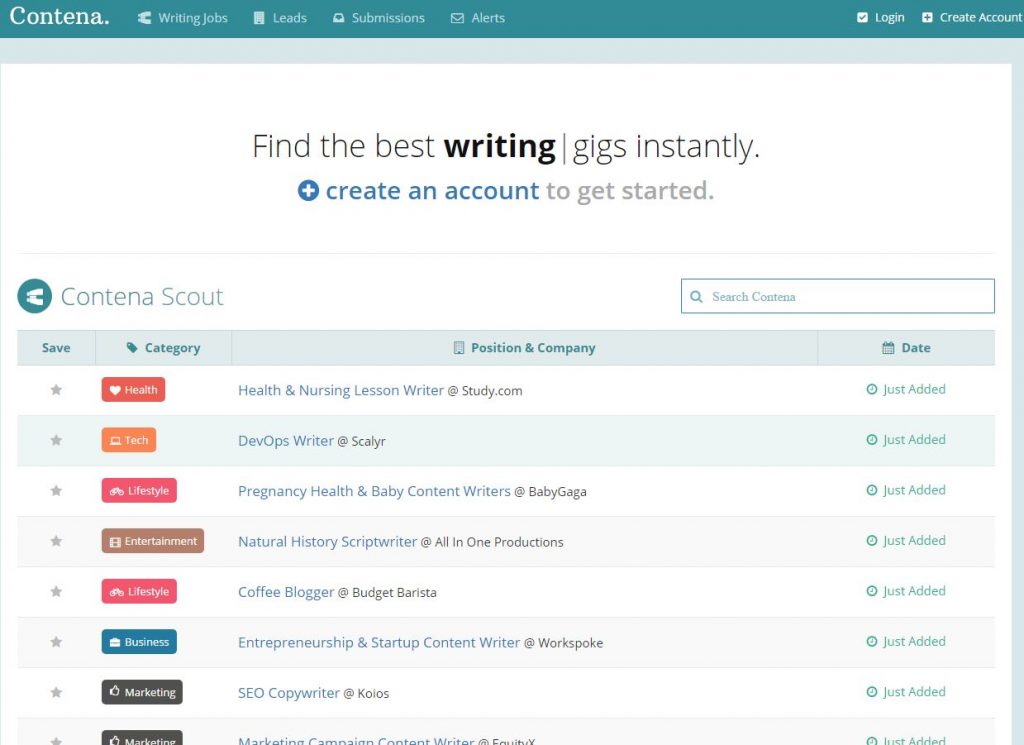The image size is (1024, 745).
Task: Star the Health & Nursing Lesson Writer job
Action: click(x=56, y=390)
